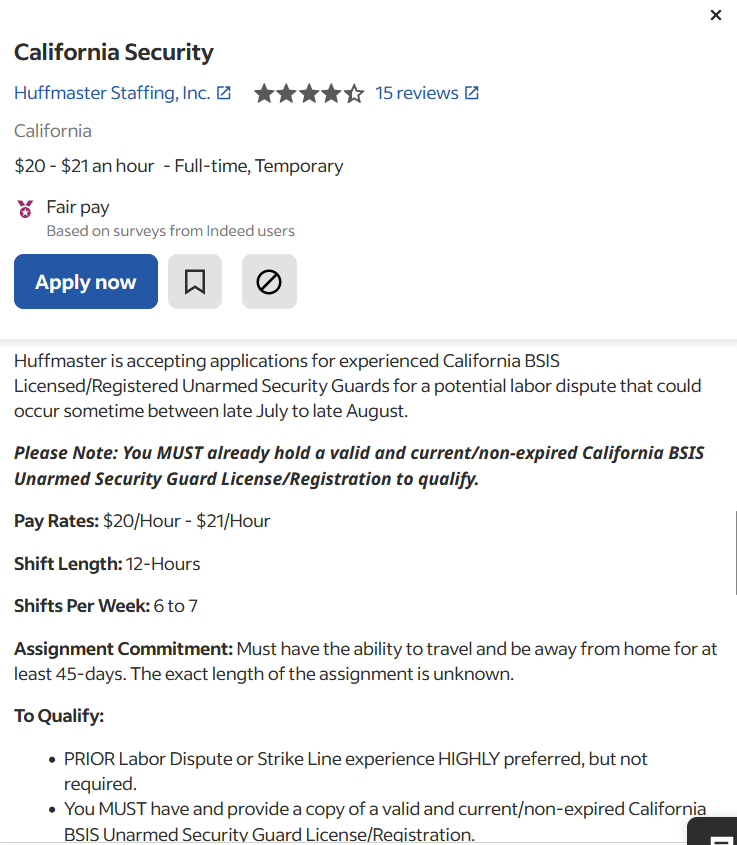This screenshot has height=845, width=737.
Task: Close the job details panel
Action: tap(715, 15)
